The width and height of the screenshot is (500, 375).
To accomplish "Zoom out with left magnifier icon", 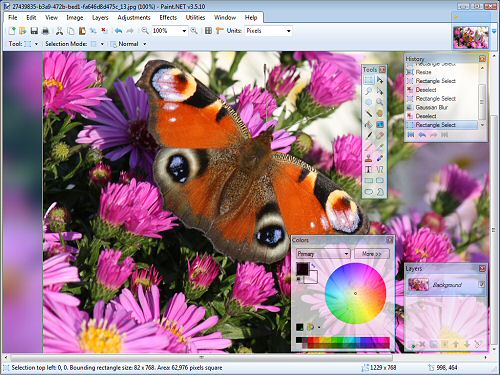I will tap(145, 31).
